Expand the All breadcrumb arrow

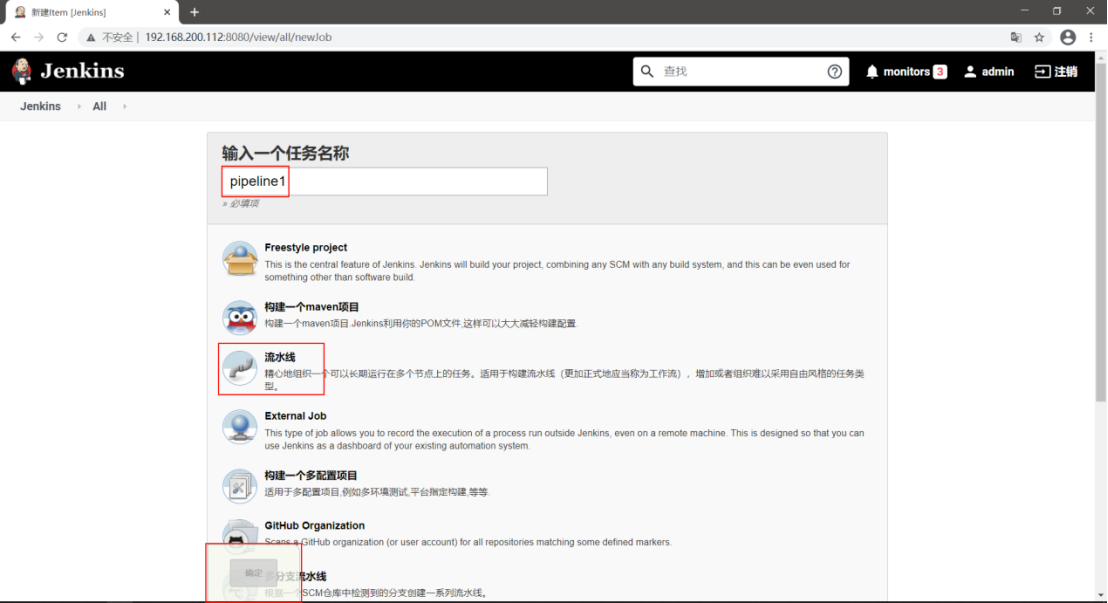[124, 106]
